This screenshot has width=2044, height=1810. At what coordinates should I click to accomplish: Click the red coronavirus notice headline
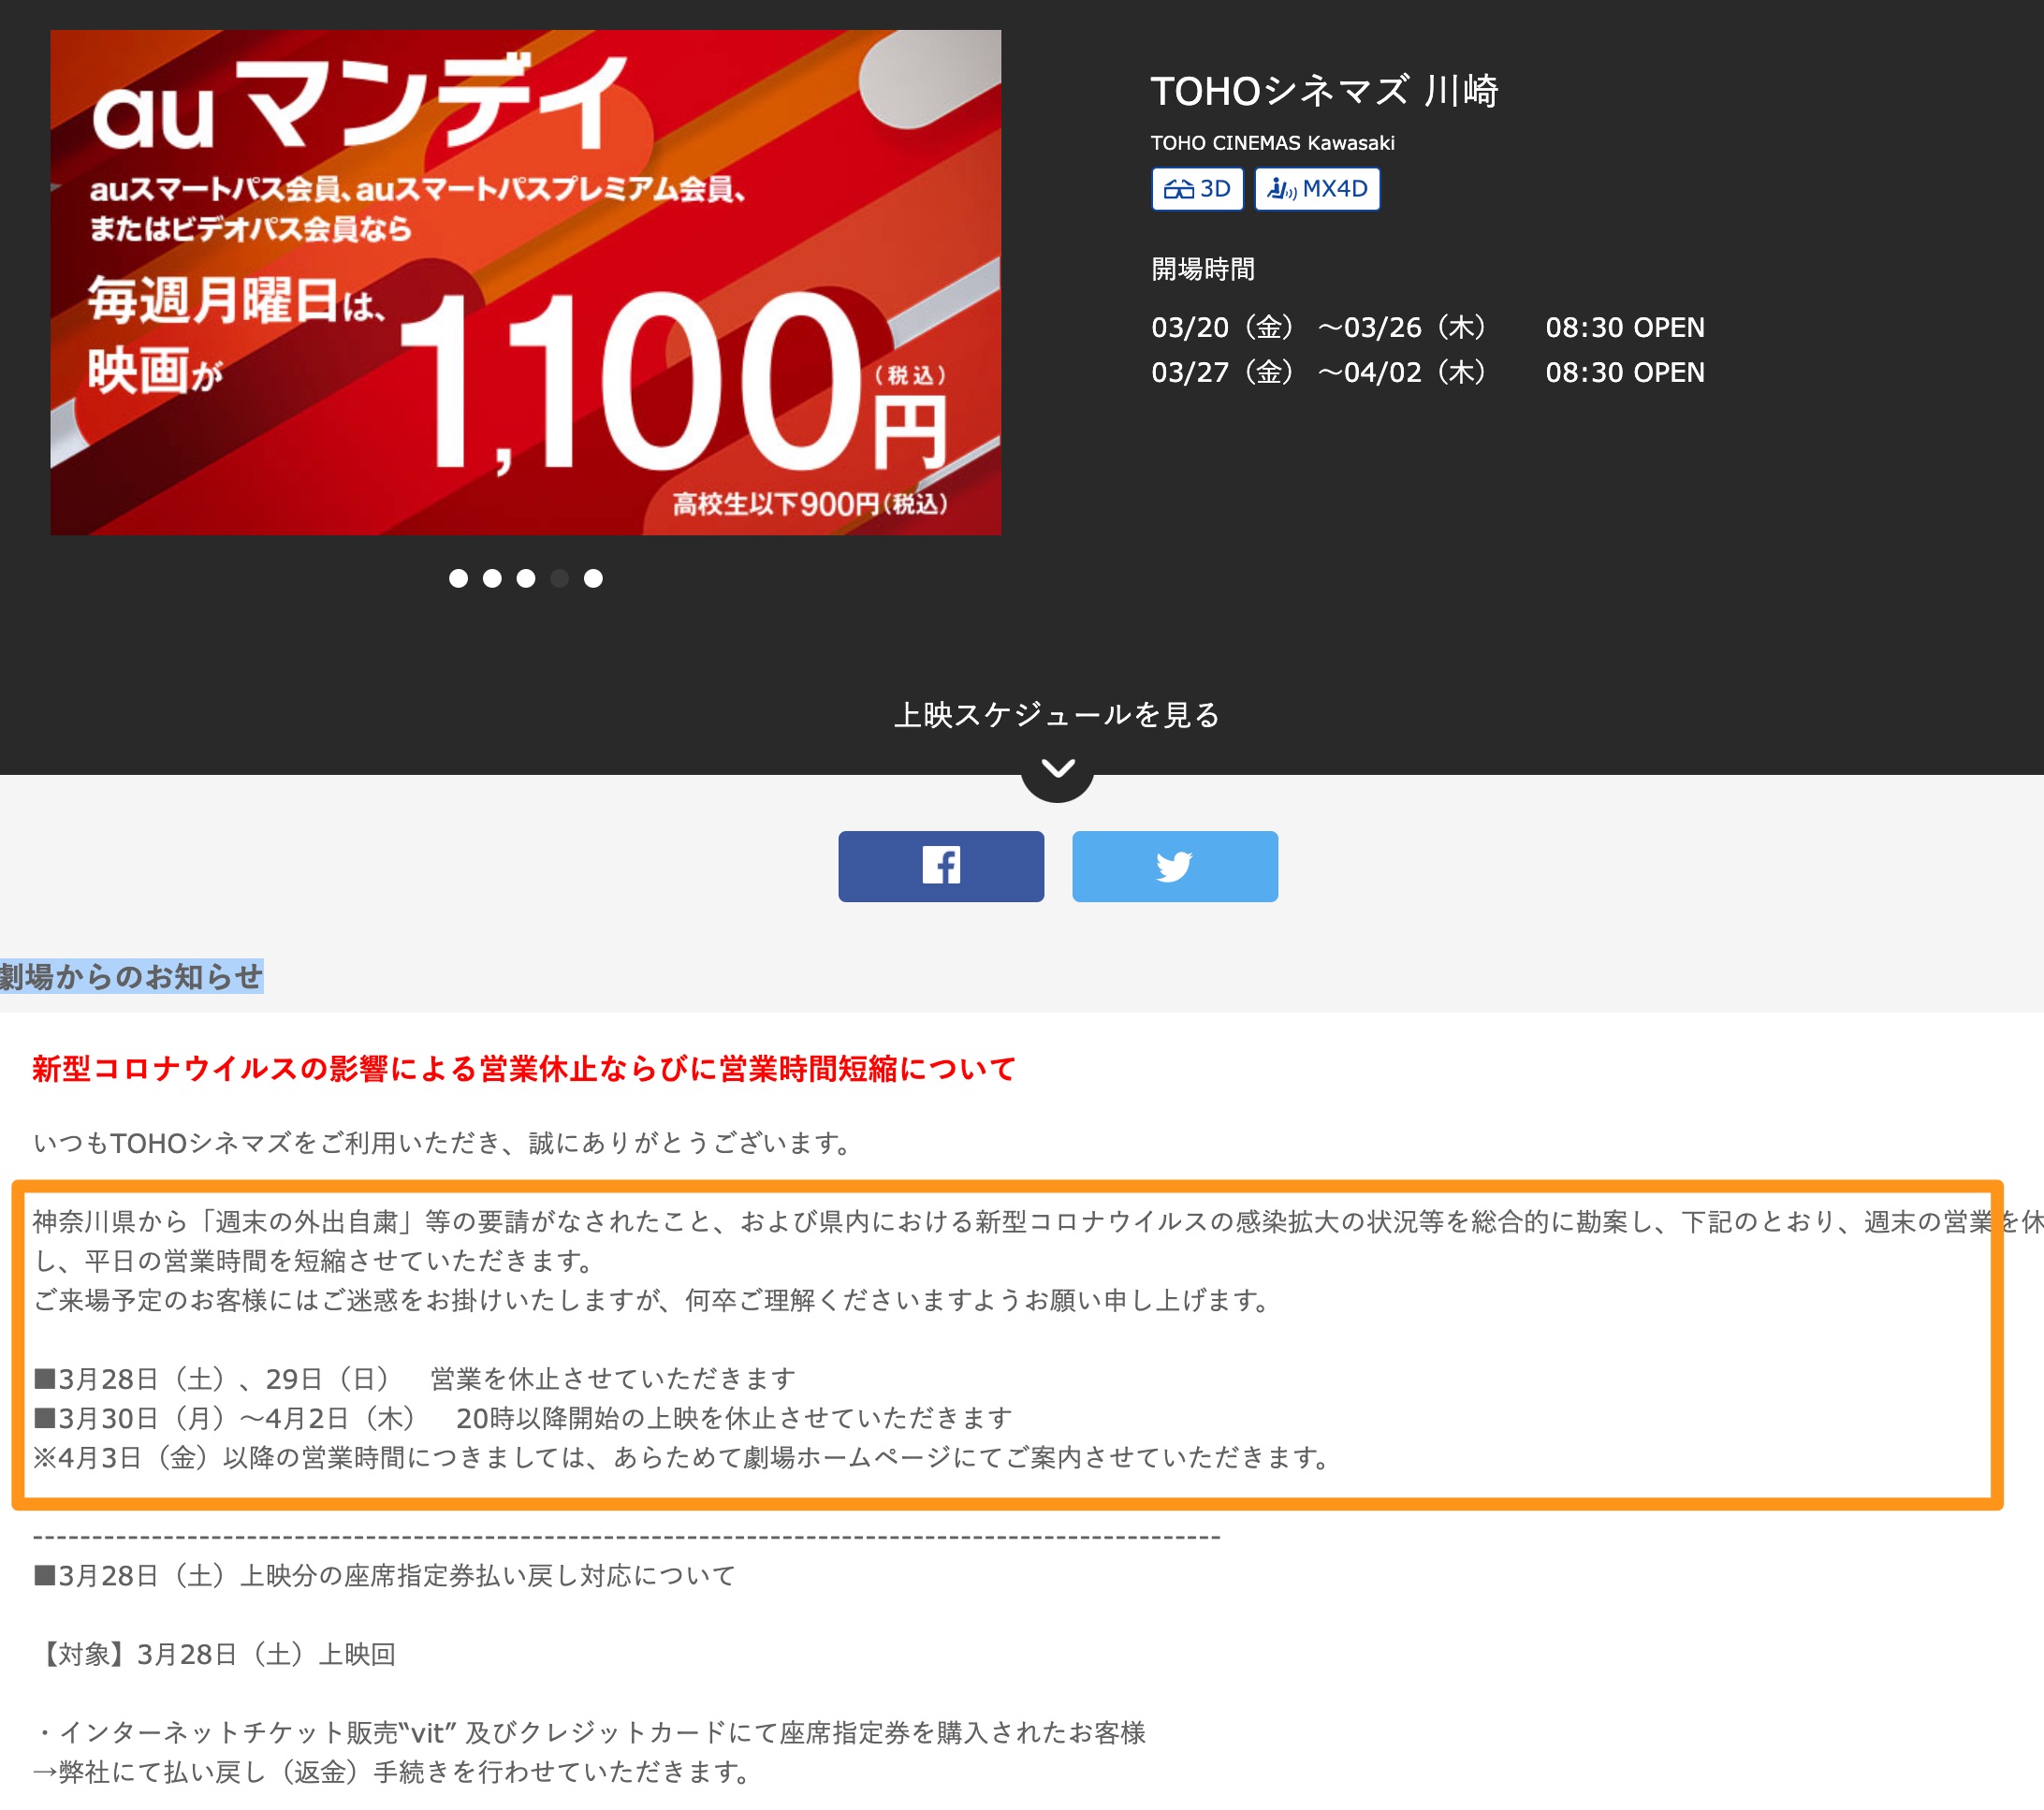(523, 1068)
